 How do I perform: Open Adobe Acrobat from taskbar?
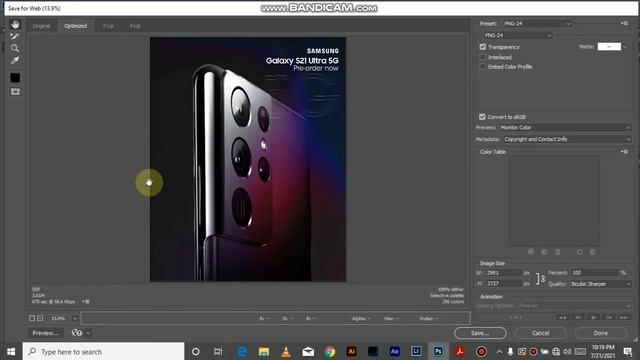coord(460,351)
